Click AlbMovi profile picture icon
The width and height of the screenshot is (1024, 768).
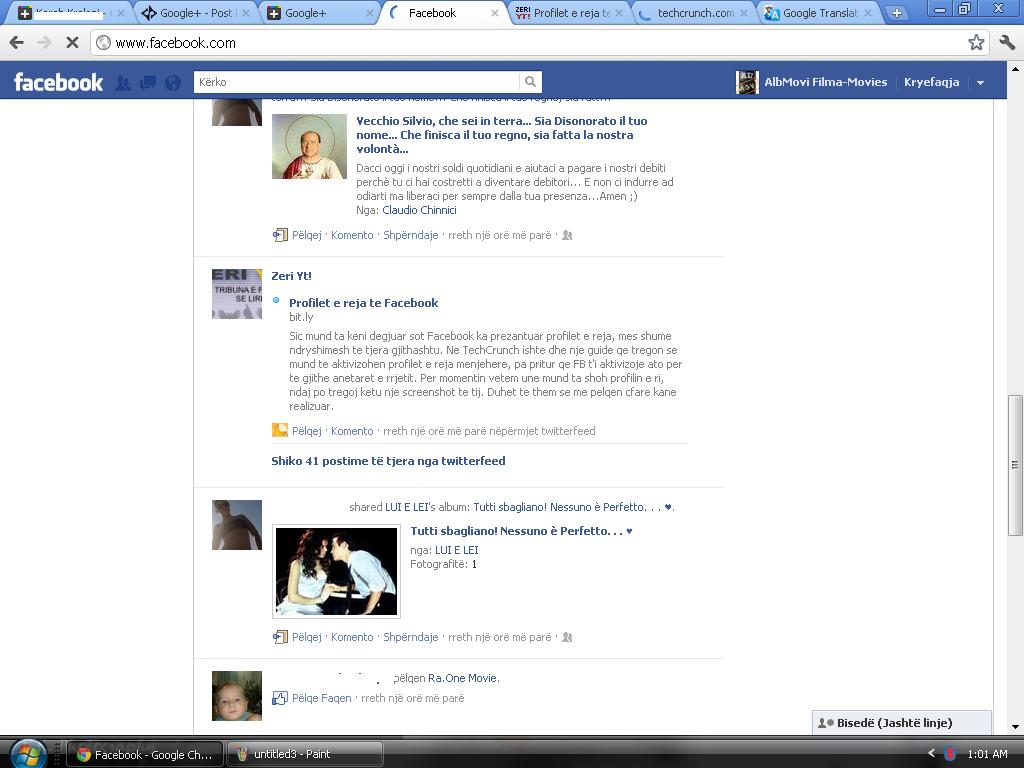(747, 82)
